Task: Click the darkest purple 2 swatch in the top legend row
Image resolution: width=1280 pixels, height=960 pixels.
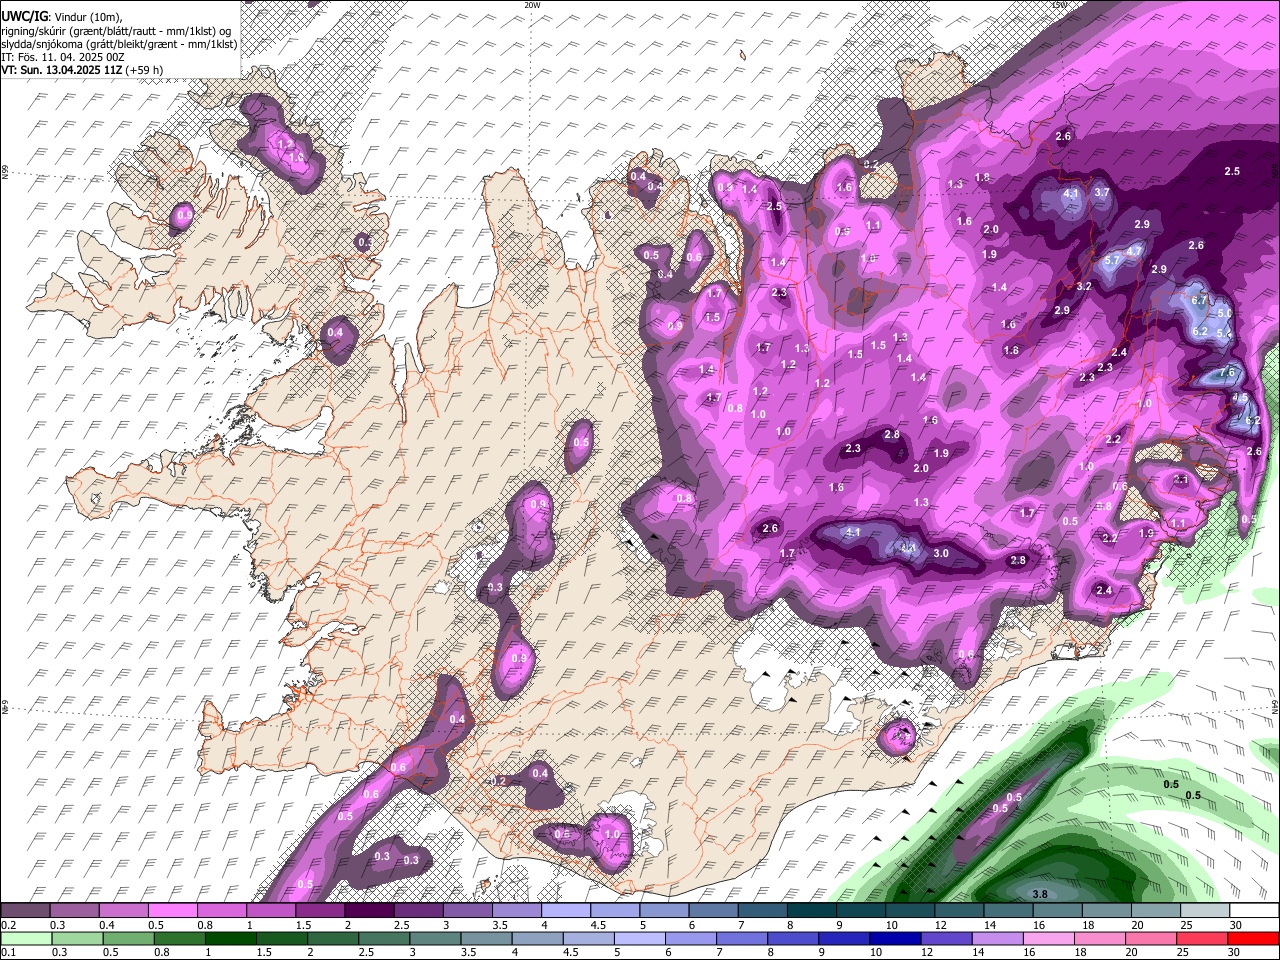Action: pos(369,911)
